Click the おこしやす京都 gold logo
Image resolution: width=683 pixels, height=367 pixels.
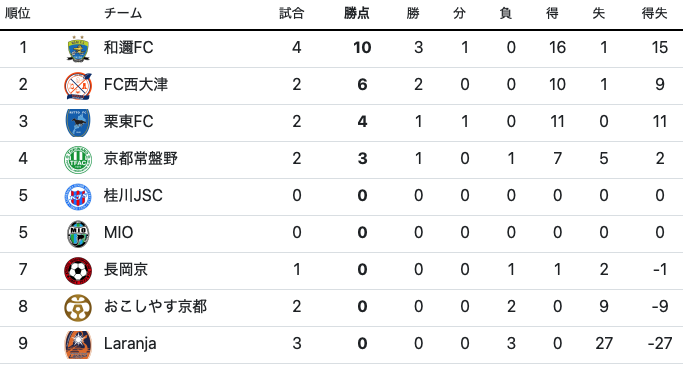point(78,308)
